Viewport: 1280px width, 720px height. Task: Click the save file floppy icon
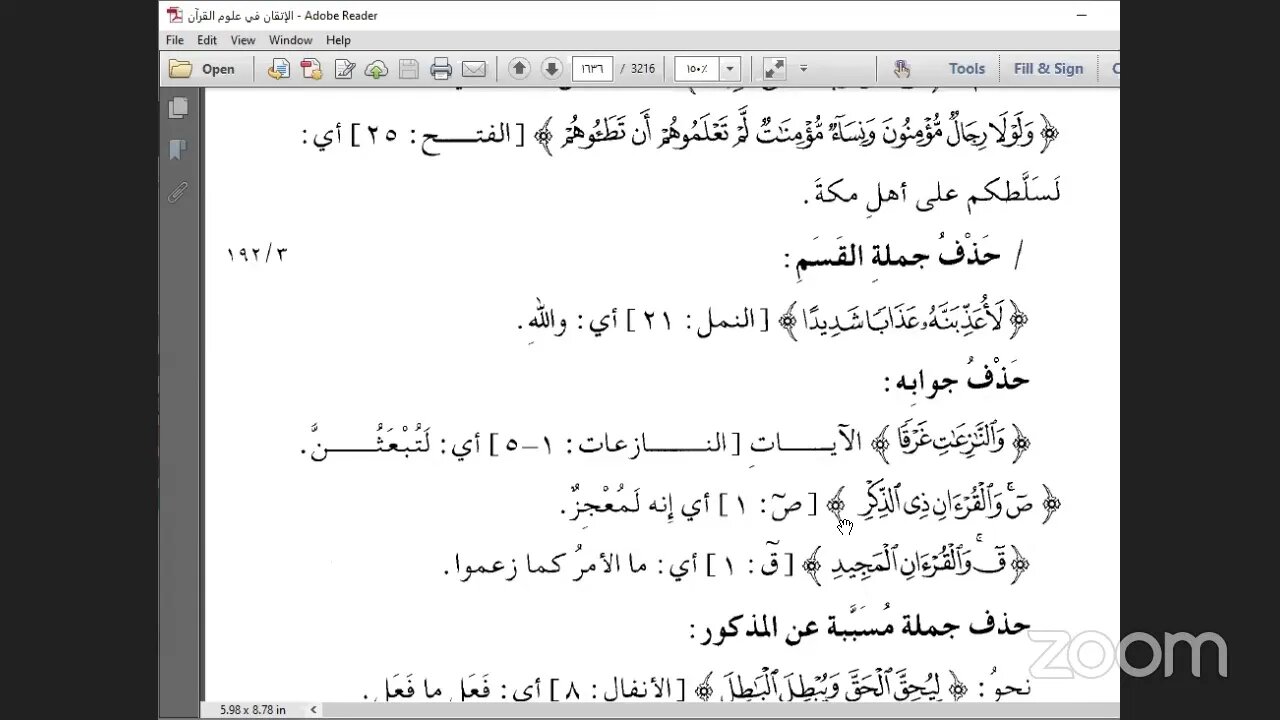pos(408,69)
